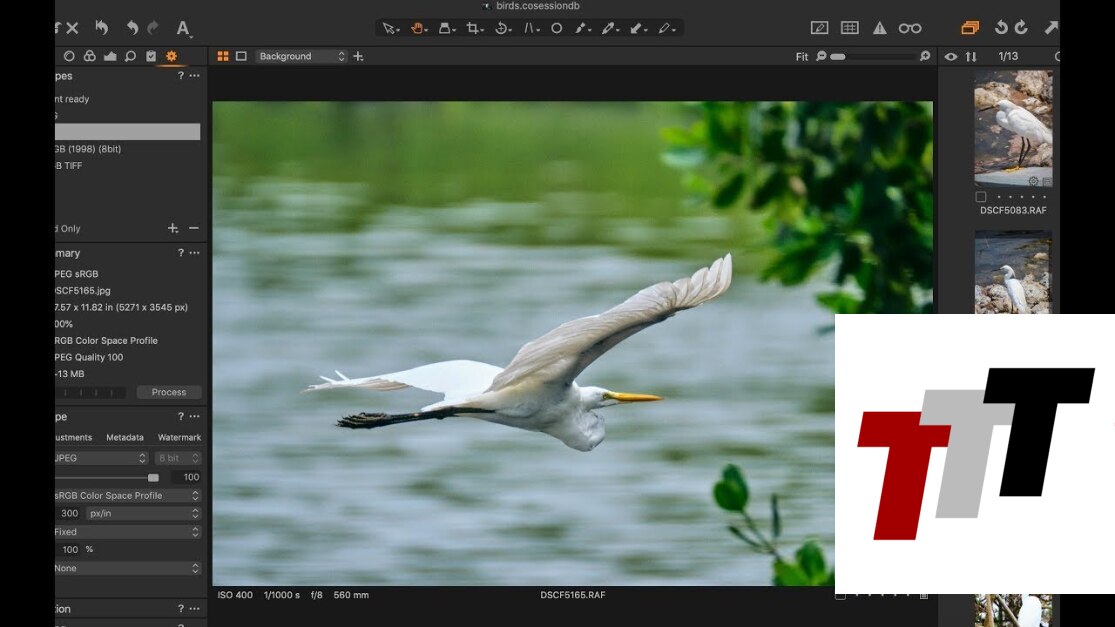The height and width of the screenshot is (627, 1115).
Task: Open the Output tool tab gear icon
Action: (x=171, y=56)
